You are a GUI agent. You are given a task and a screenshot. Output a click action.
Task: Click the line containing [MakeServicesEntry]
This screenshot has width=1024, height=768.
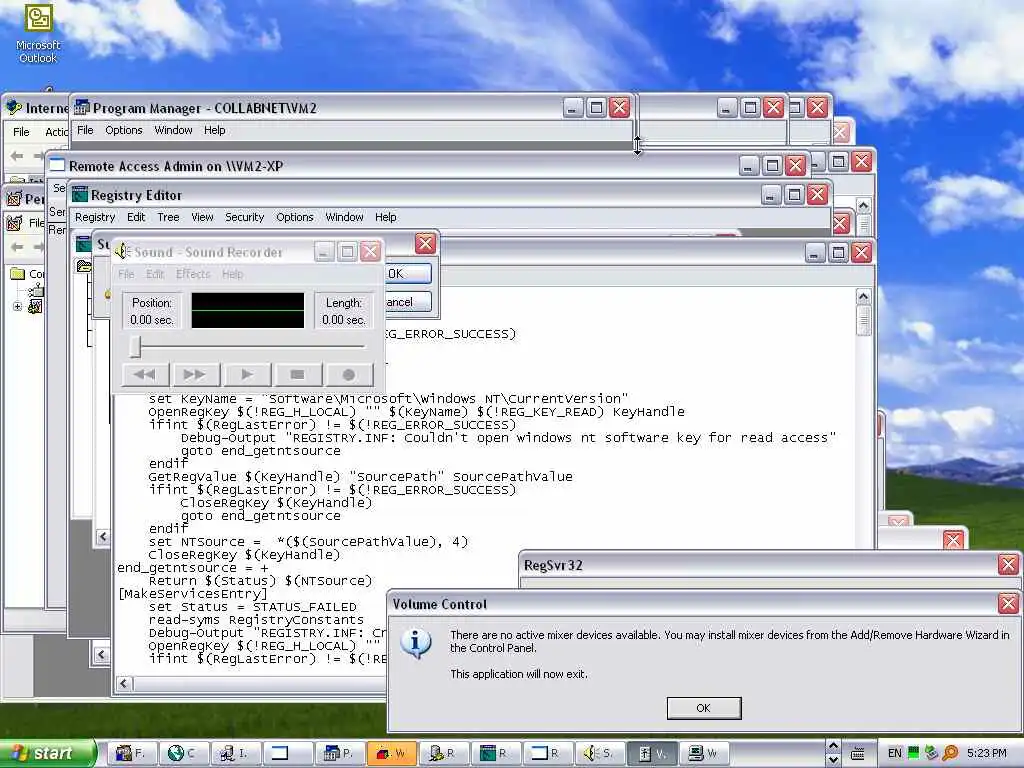pos(193,594)
